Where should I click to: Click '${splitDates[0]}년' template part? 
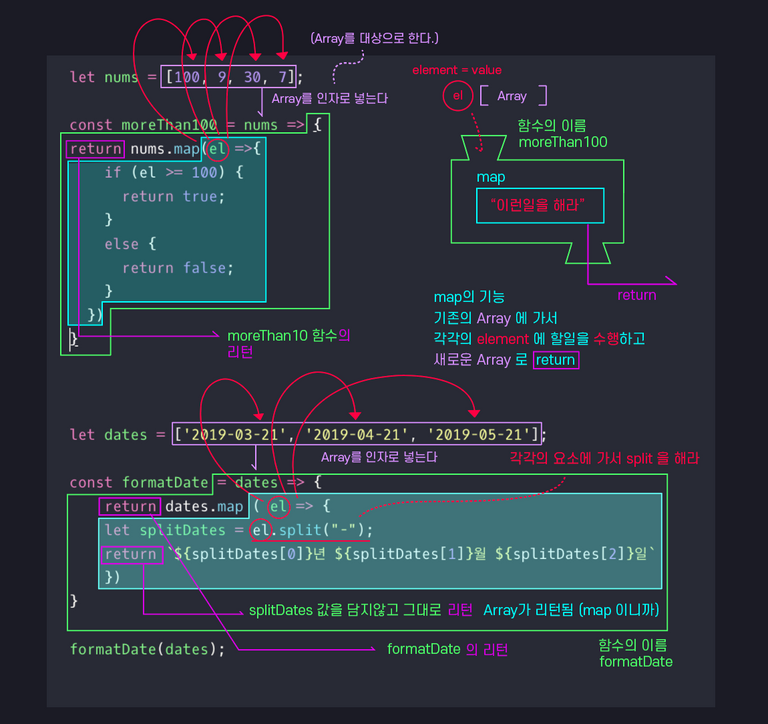(x=250, y=554)
